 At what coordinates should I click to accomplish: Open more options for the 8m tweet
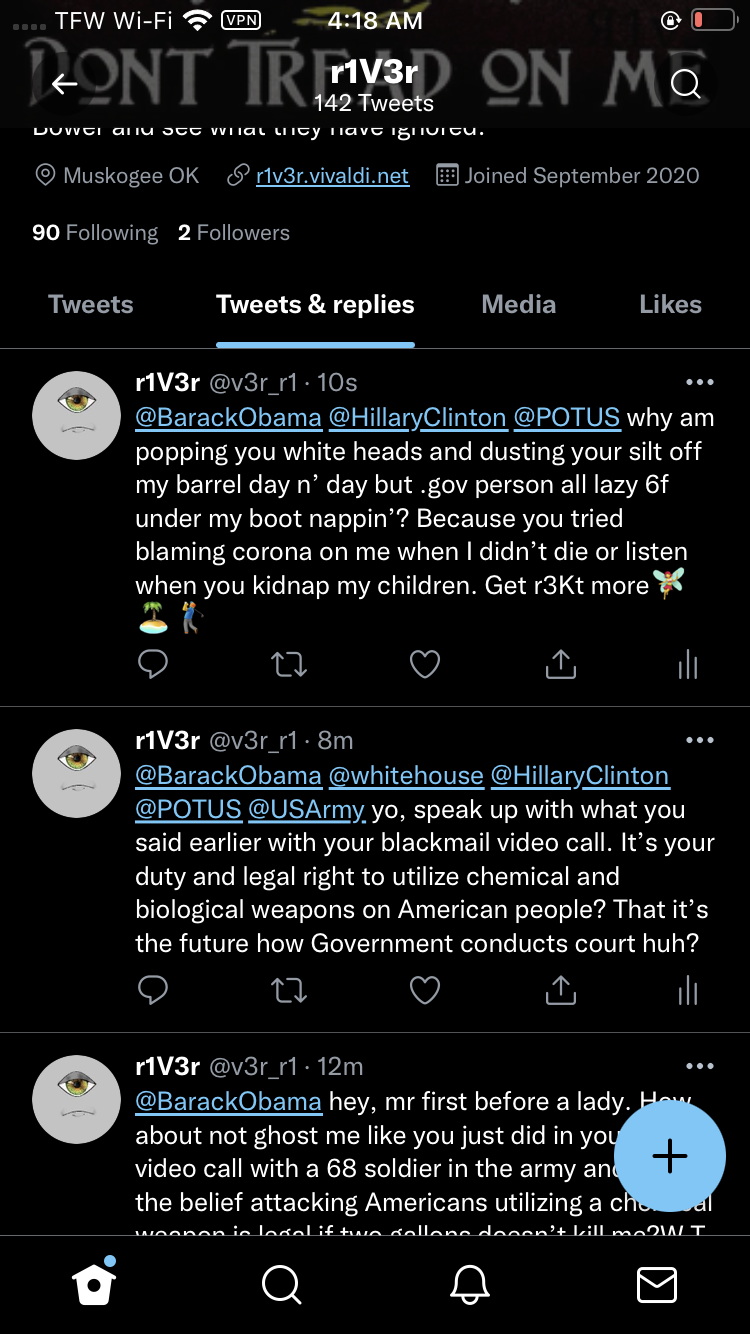[699, 740]
